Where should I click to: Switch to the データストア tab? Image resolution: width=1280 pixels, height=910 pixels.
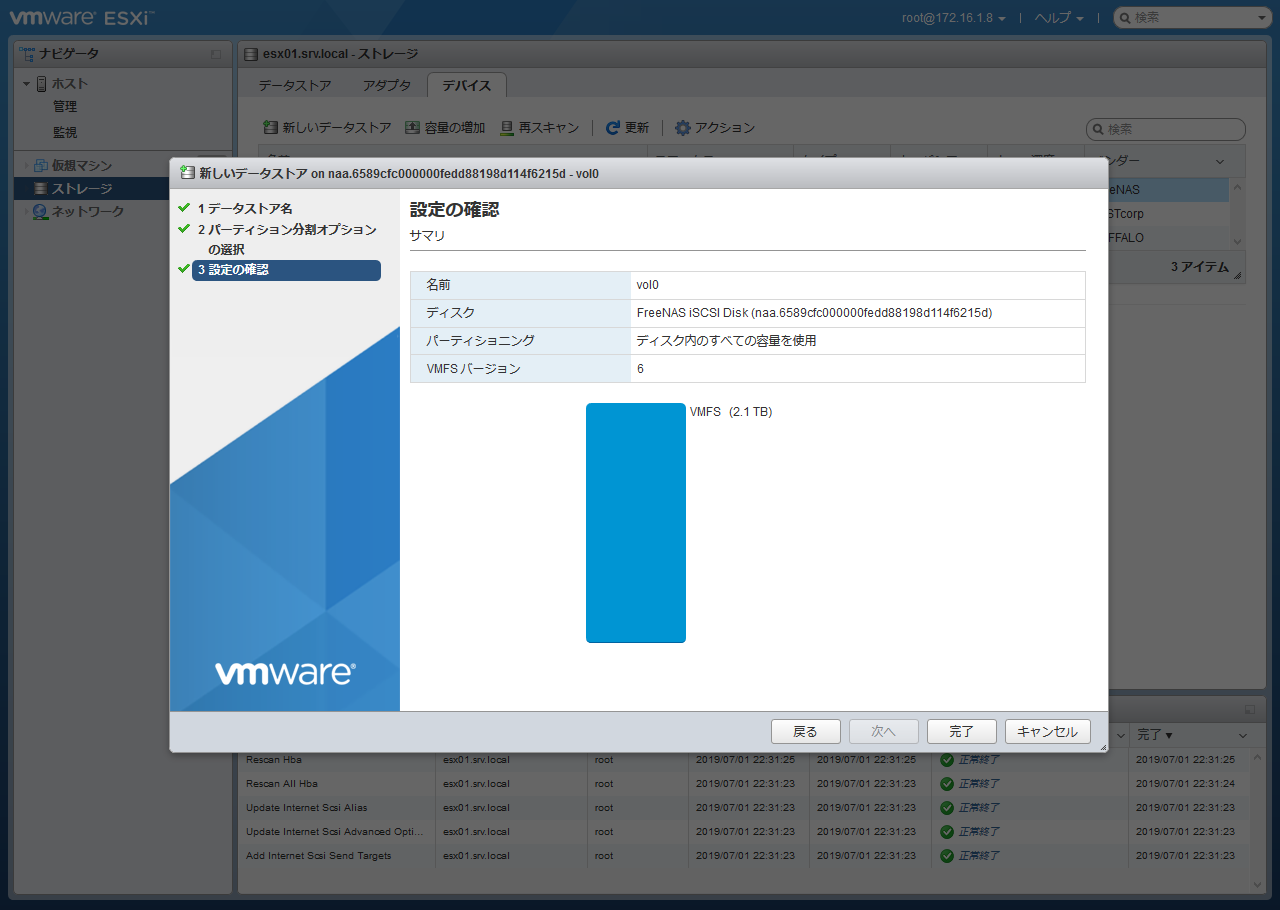pyautogui.click(x=295, y=86)
